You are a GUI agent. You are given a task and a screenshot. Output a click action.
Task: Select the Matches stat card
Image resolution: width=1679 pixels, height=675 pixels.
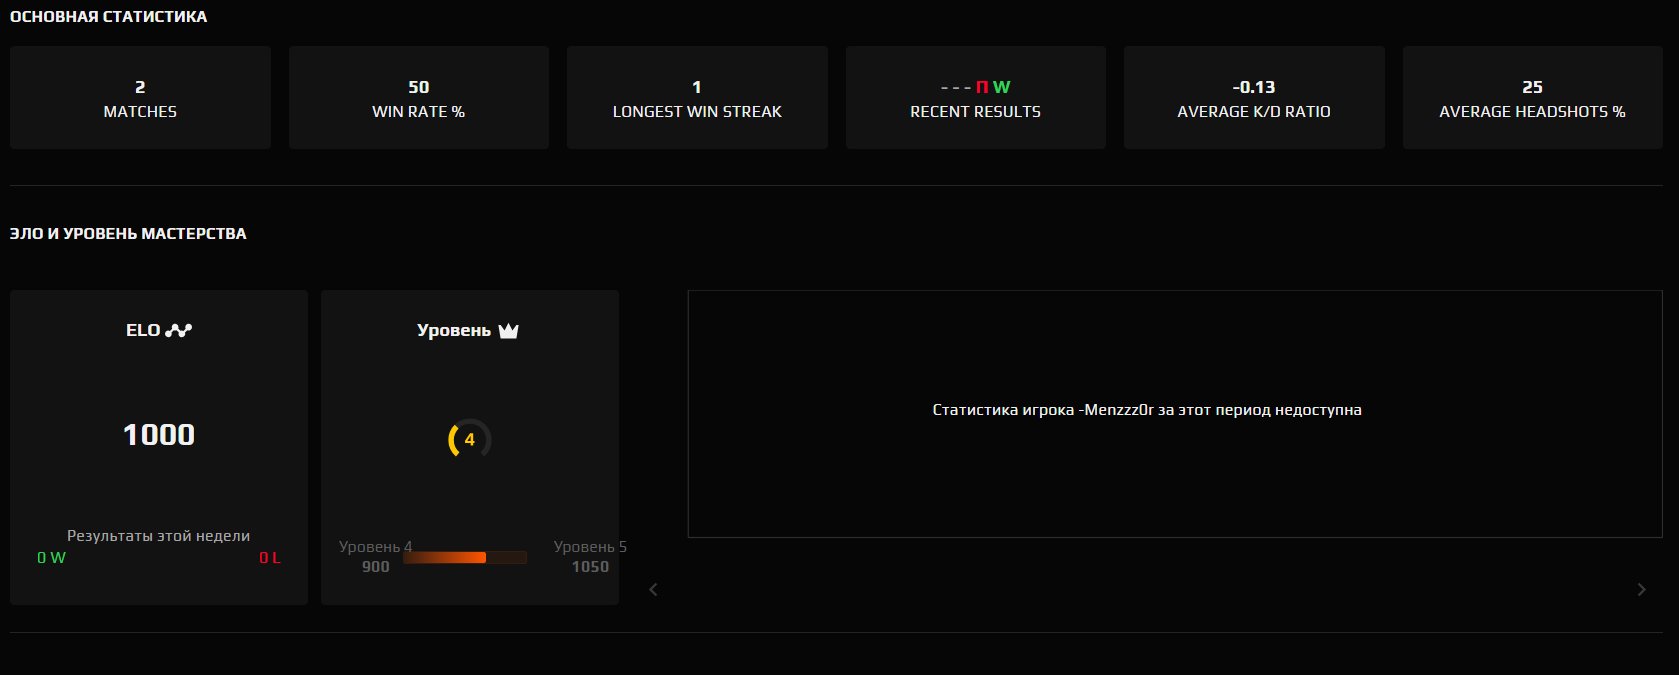tap(140, 98)
